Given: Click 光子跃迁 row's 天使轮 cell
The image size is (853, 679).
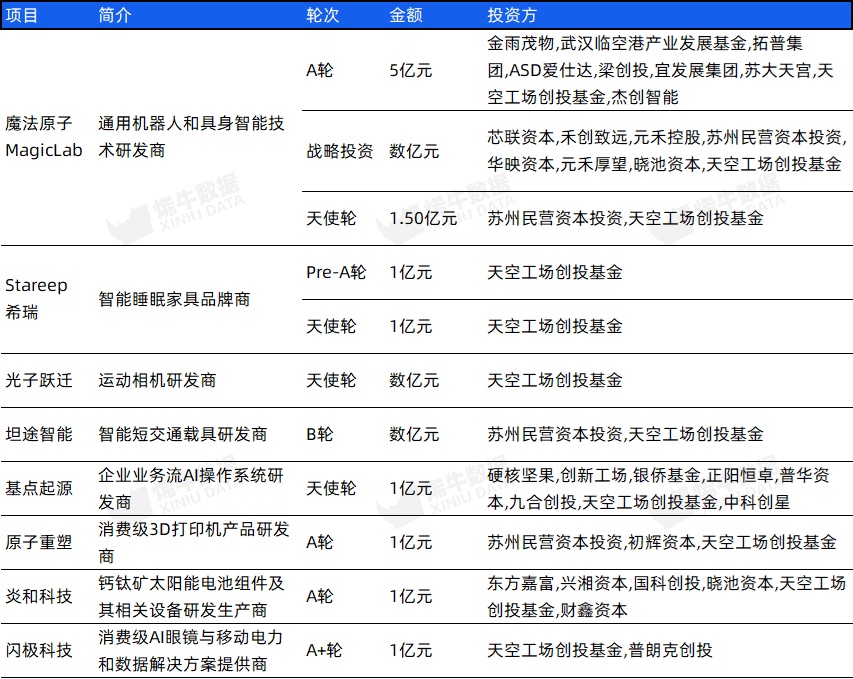Looking at the screenshot, I should (331, 380).
